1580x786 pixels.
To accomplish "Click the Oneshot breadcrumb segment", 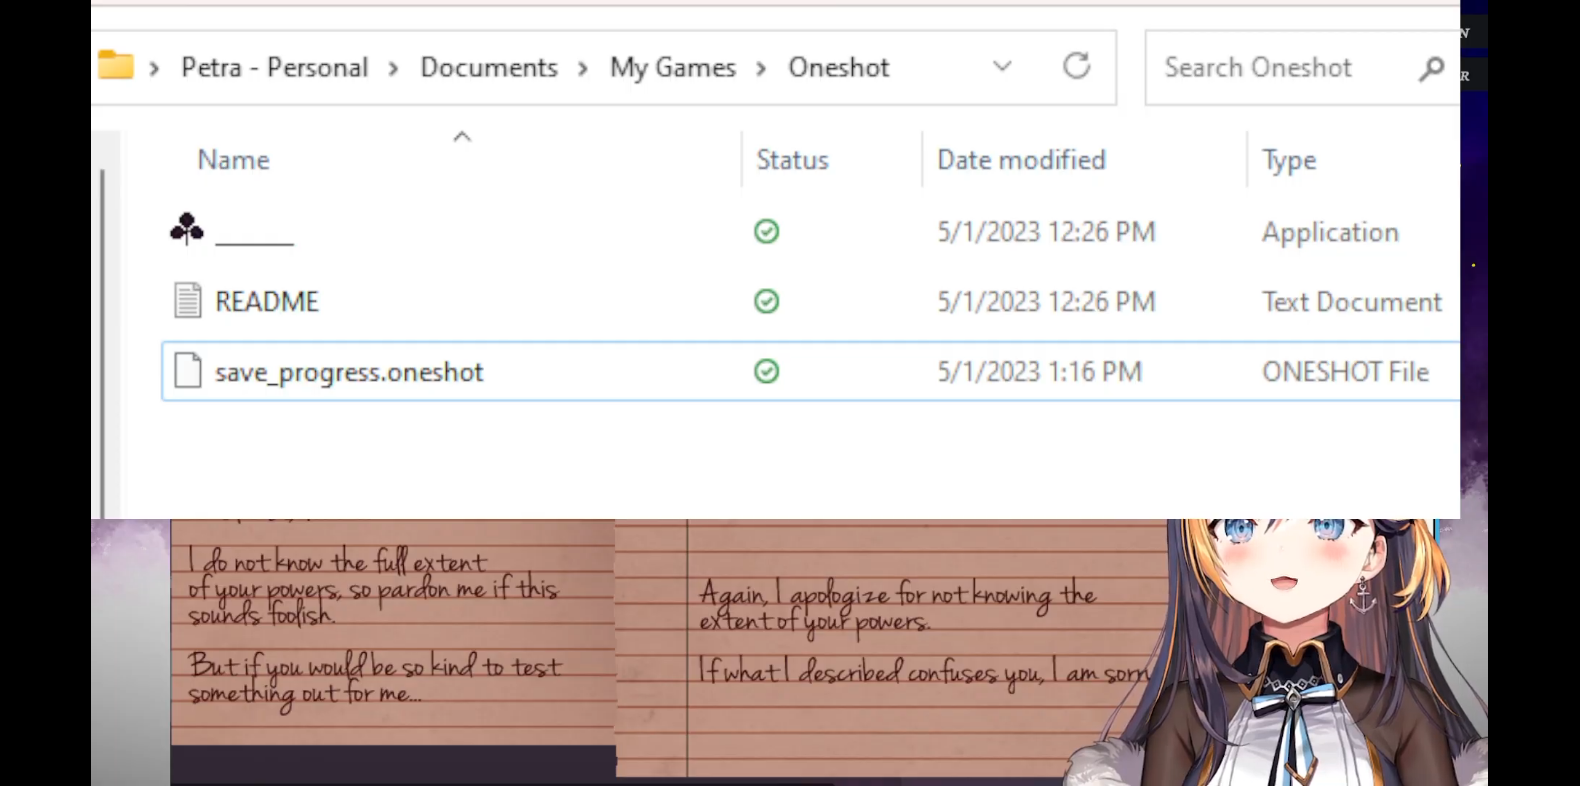I will point(839,67).
